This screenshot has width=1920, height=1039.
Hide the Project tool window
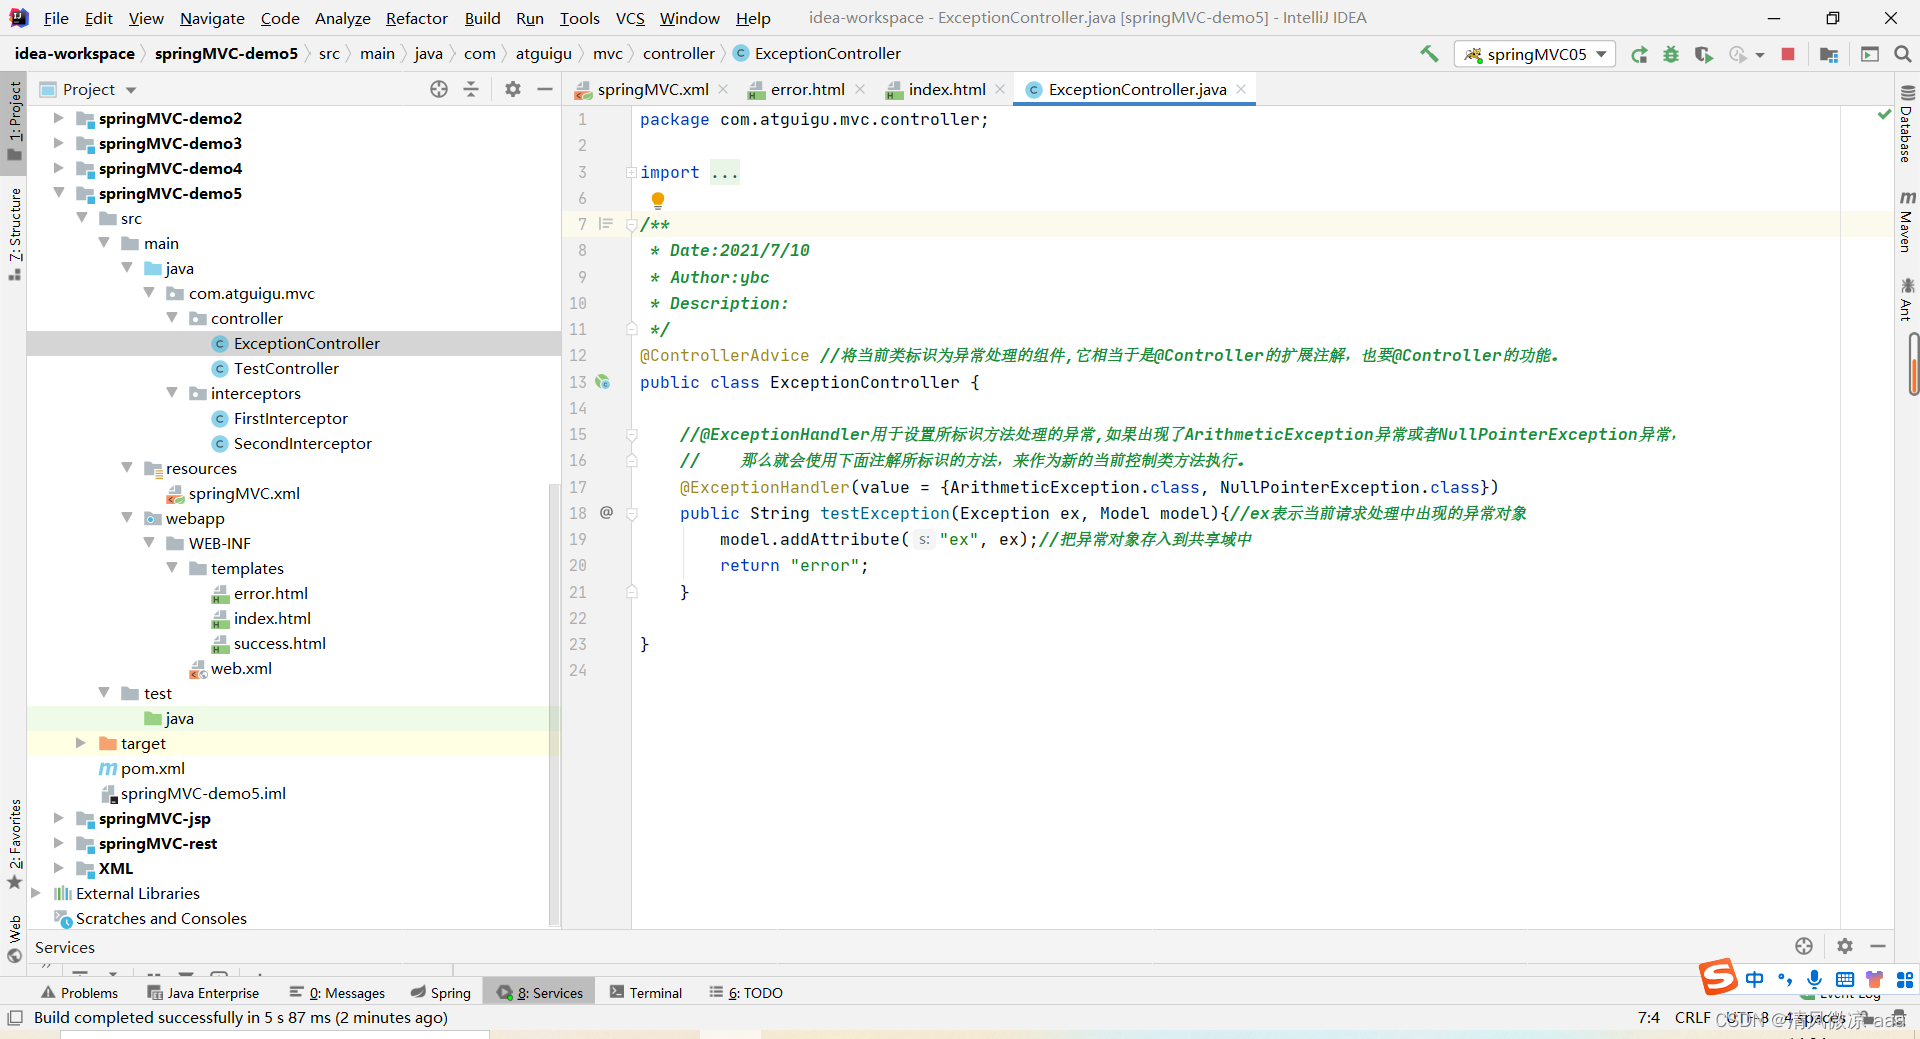pyautogui.click(x=545, y=89)
